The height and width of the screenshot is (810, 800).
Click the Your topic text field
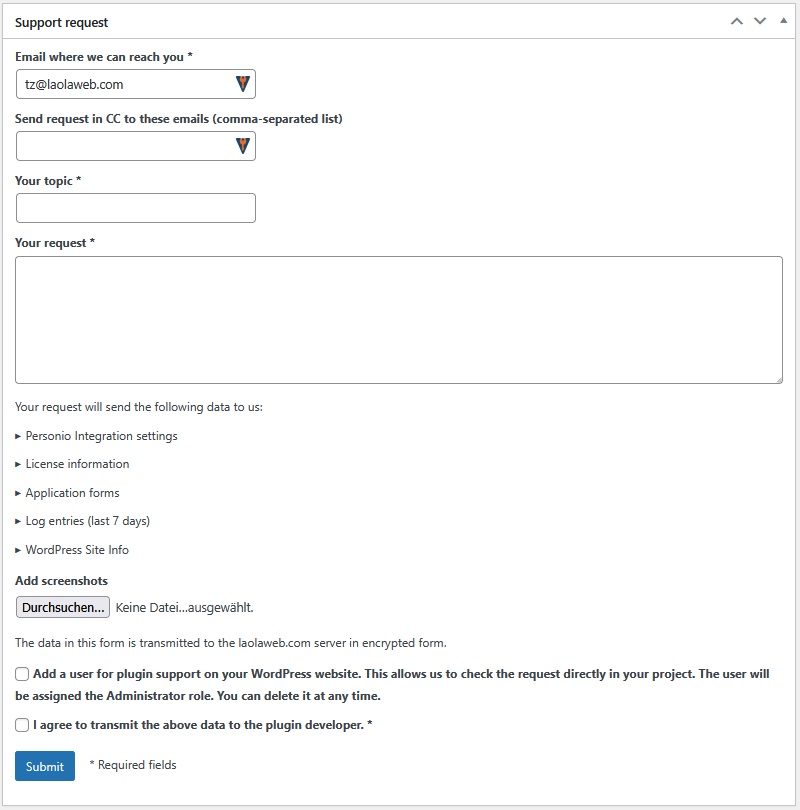[x=136, y=208]
